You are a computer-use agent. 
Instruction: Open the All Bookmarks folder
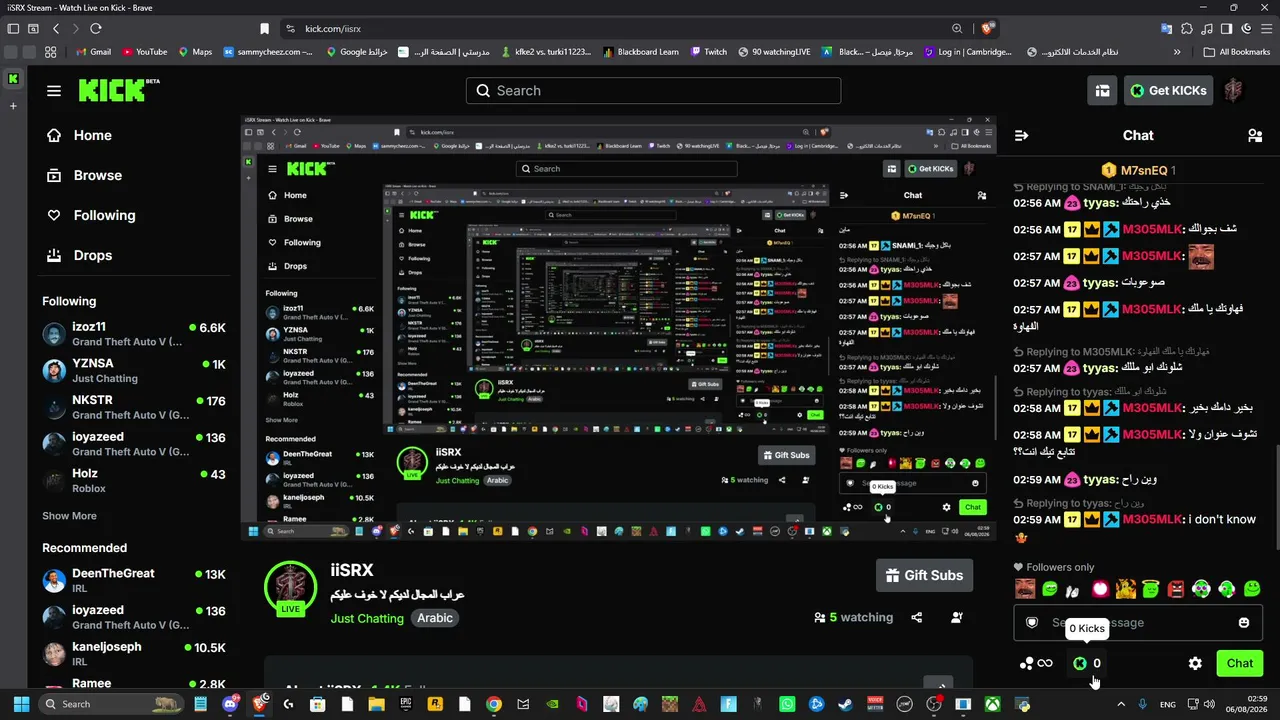tap(1237, 52)
